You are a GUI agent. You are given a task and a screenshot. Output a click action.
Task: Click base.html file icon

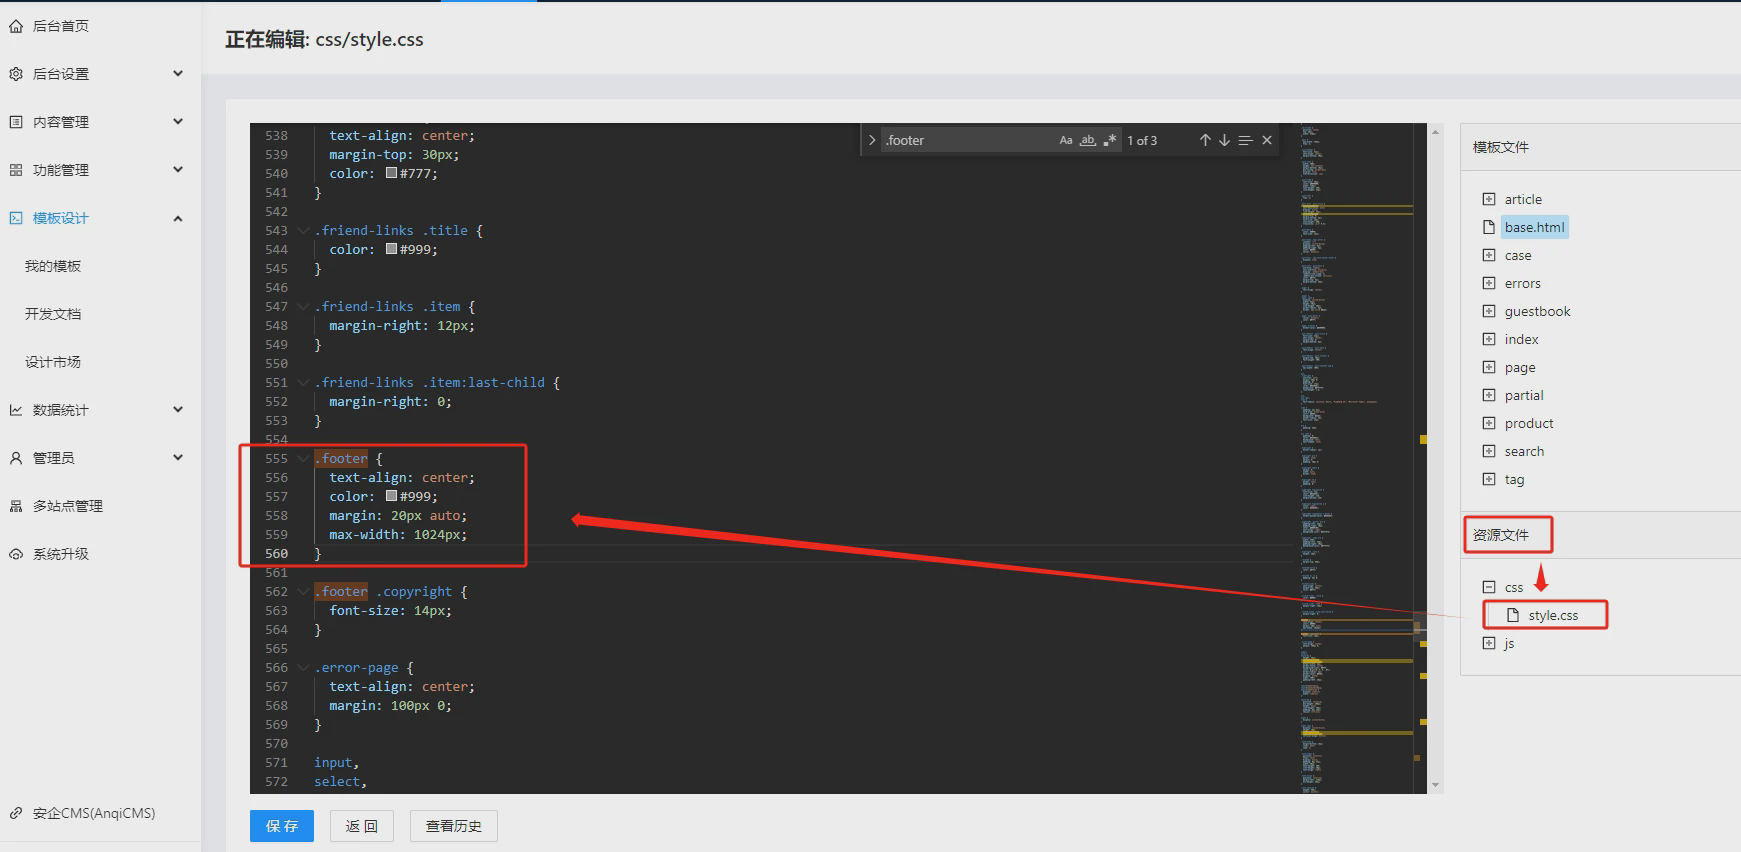pos(1489,227)
